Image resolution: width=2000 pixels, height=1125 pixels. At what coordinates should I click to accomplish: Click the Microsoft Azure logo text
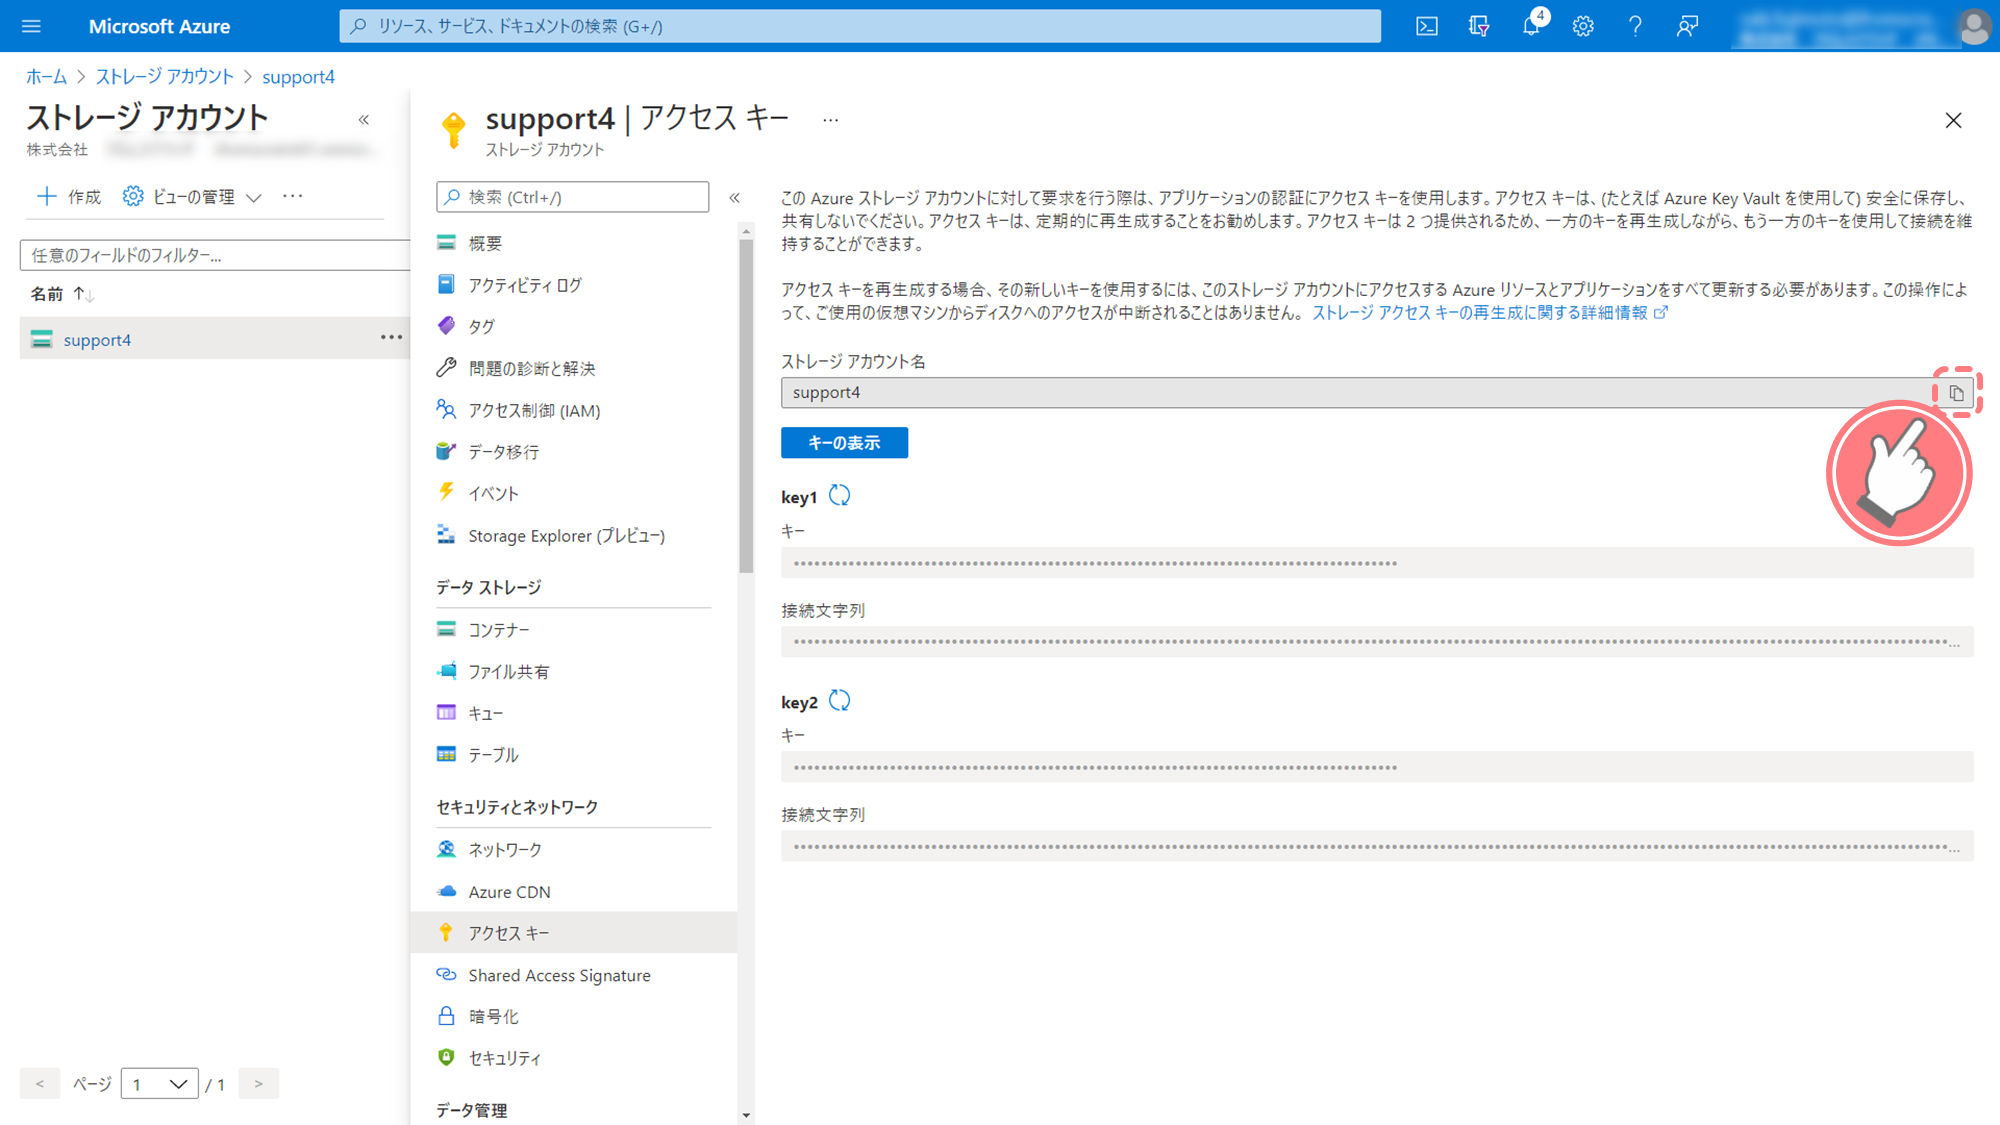tap(159, 26)
